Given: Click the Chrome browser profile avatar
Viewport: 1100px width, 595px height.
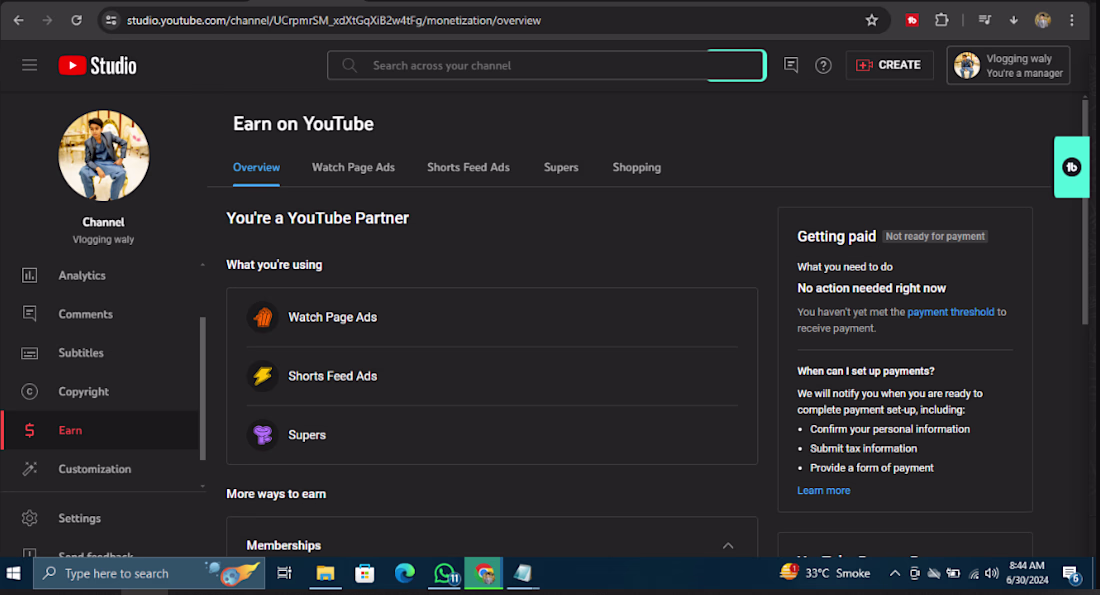Looking at the screenshot, I should coord(1042,20).
